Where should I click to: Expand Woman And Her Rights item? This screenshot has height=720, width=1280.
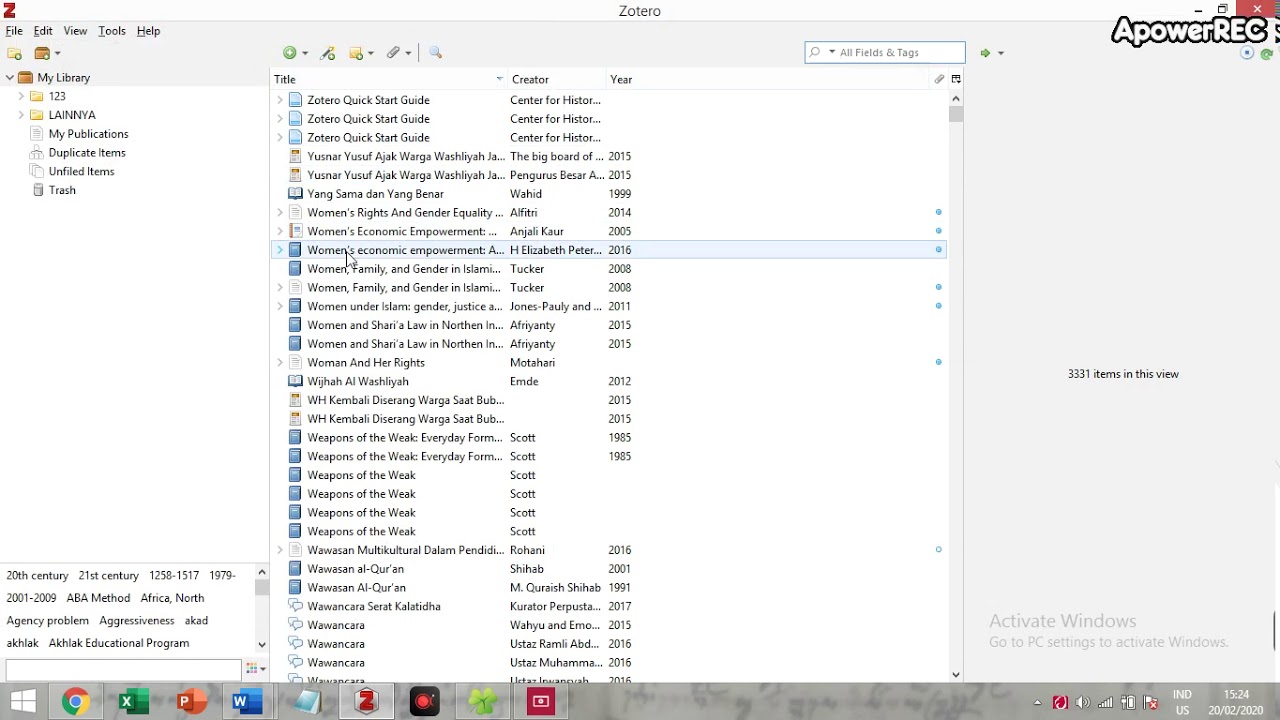pyautogui.click(x=280, y=363)
